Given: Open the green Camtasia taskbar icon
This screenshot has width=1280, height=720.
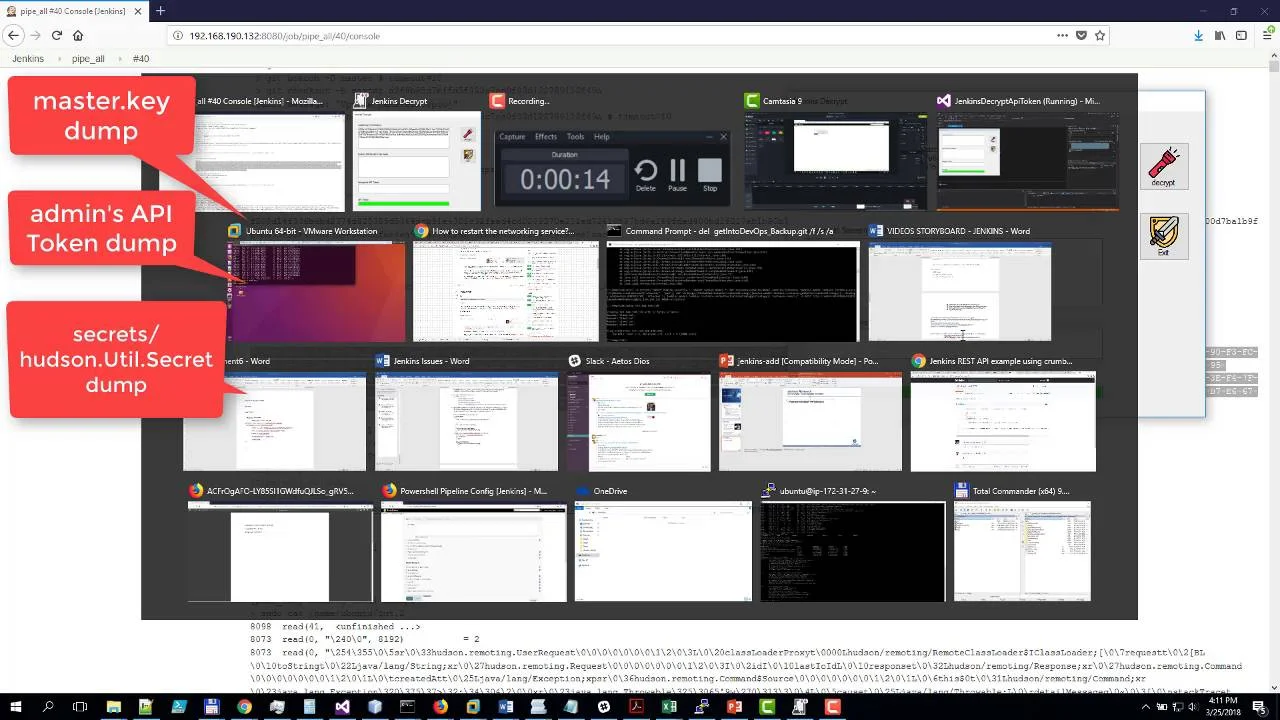Looking at the screenshot, I should tap(766, 706).
